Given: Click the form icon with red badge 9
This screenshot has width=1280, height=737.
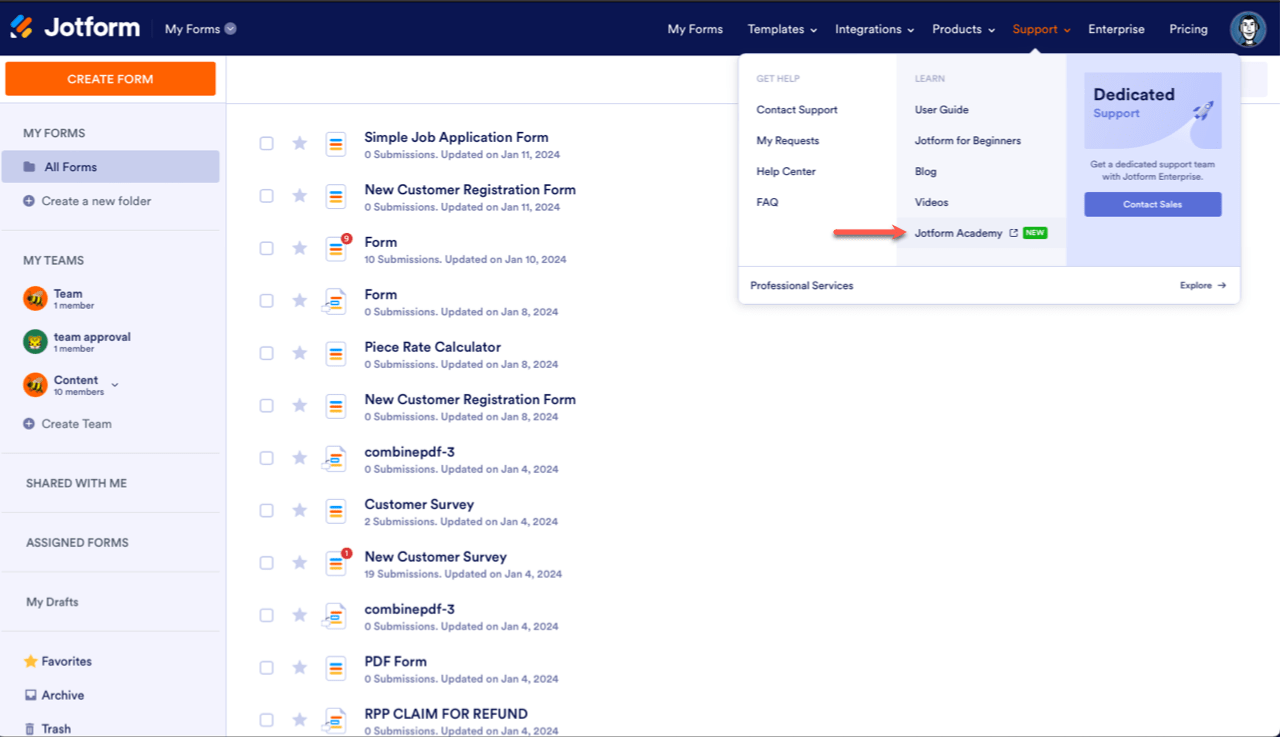Looking at the screenshot, I should [336, 248].
